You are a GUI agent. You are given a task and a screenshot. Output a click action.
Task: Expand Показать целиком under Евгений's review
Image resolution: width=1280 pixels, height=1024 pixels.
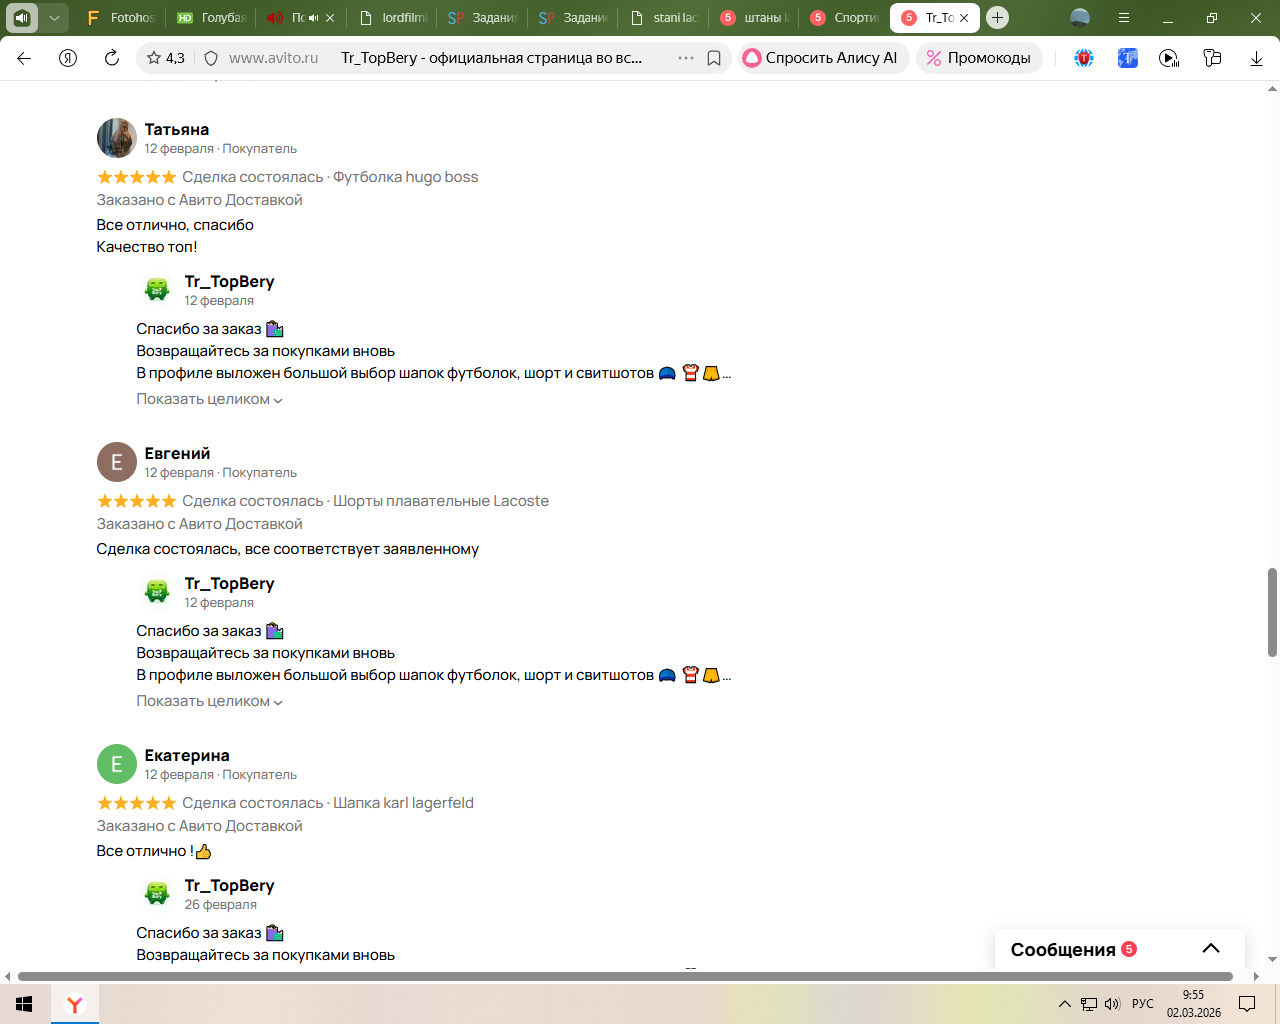click(x=210, y=701)
